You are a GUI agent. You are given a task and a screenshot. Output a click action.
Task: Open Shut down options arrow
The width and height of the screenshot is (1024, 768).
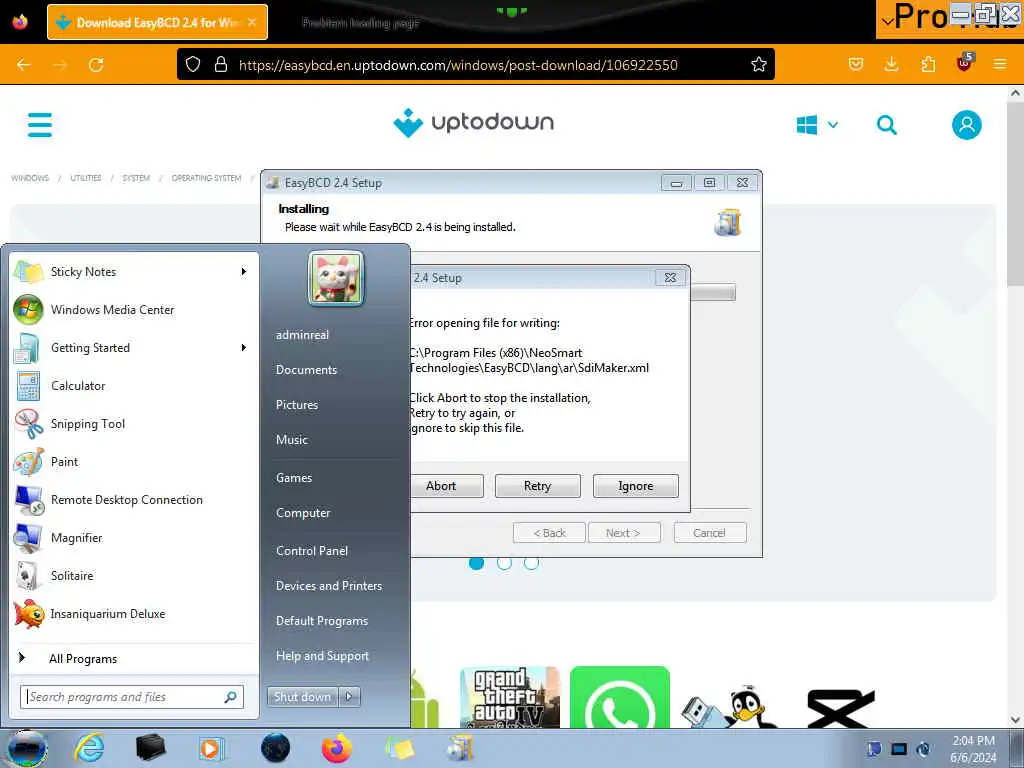click(x=349, y=697)
